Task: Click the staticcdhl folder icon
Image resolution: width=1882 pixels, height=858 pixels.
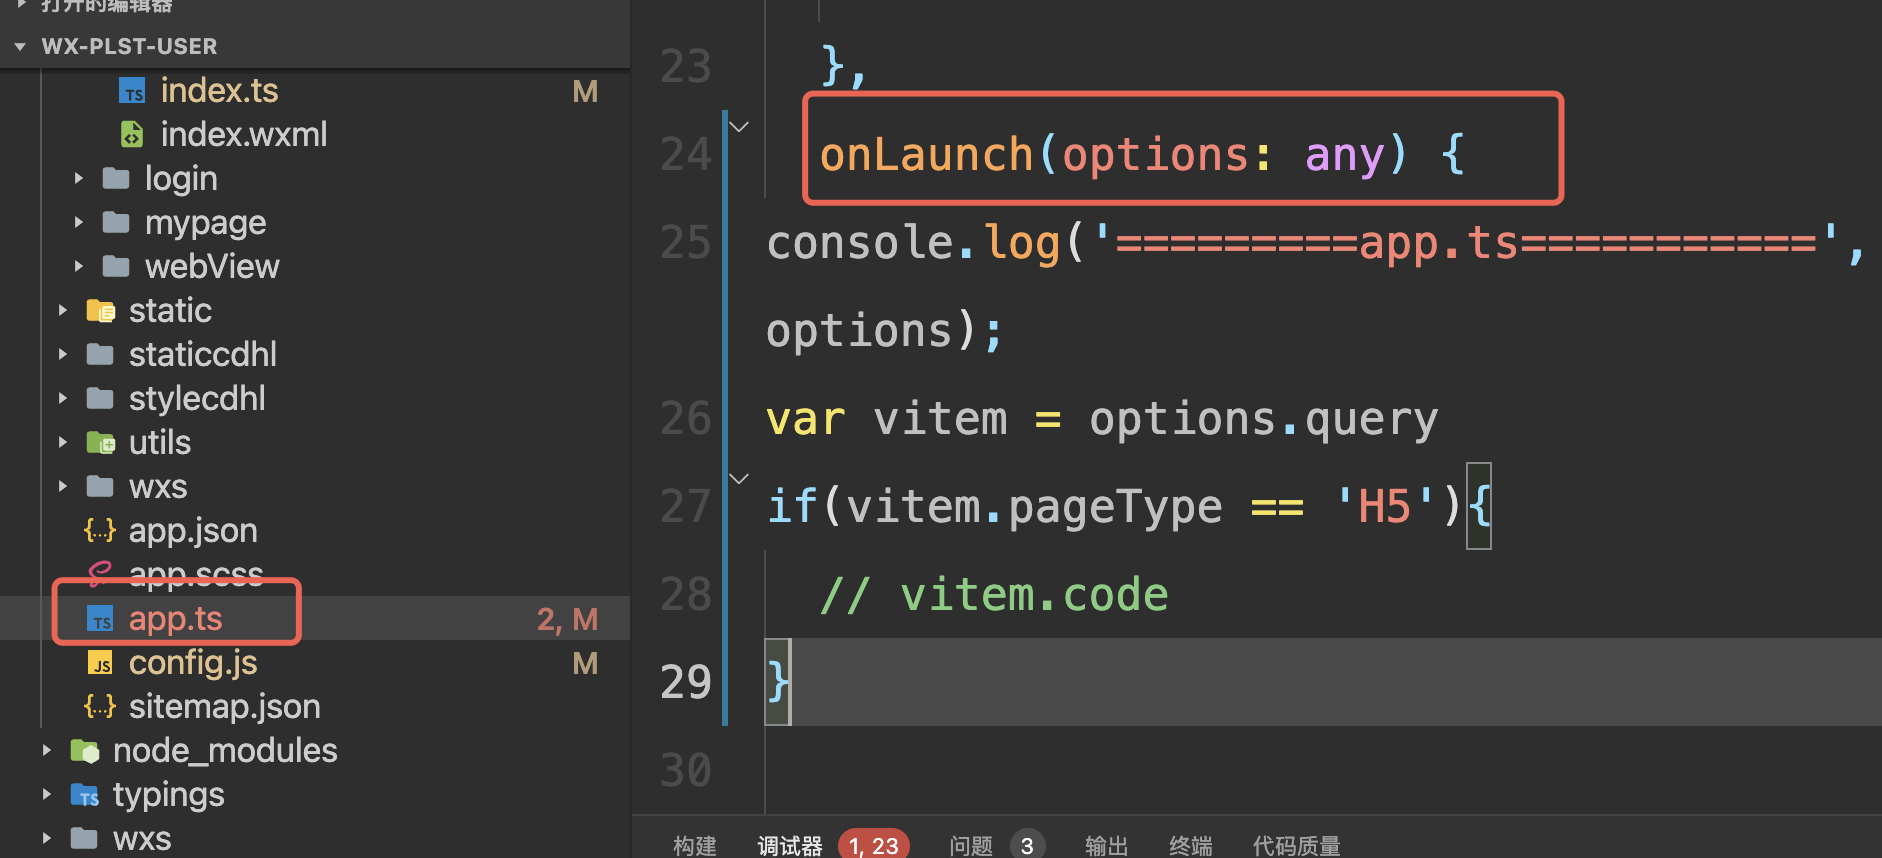Action: (100, 354)
